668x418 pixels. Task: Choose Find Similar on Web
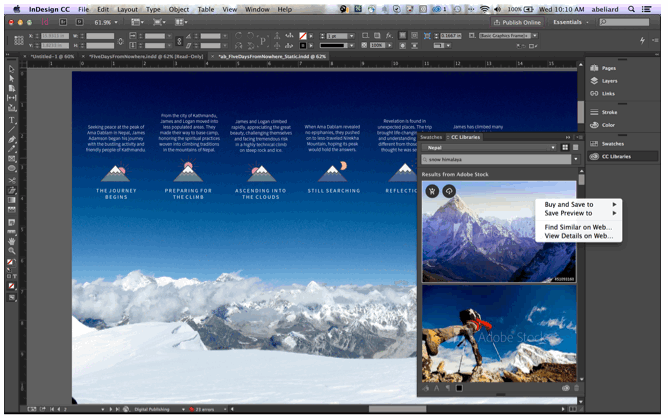pyautogui.click(x=578, y=227)
